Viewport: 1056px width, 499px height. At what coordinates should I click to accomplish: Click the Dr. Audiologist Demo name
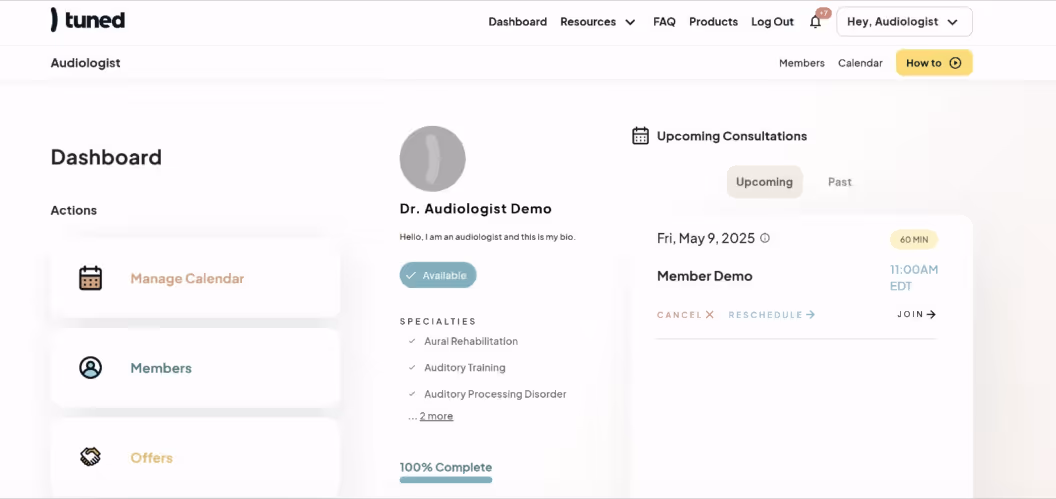(x=475, y=209)
